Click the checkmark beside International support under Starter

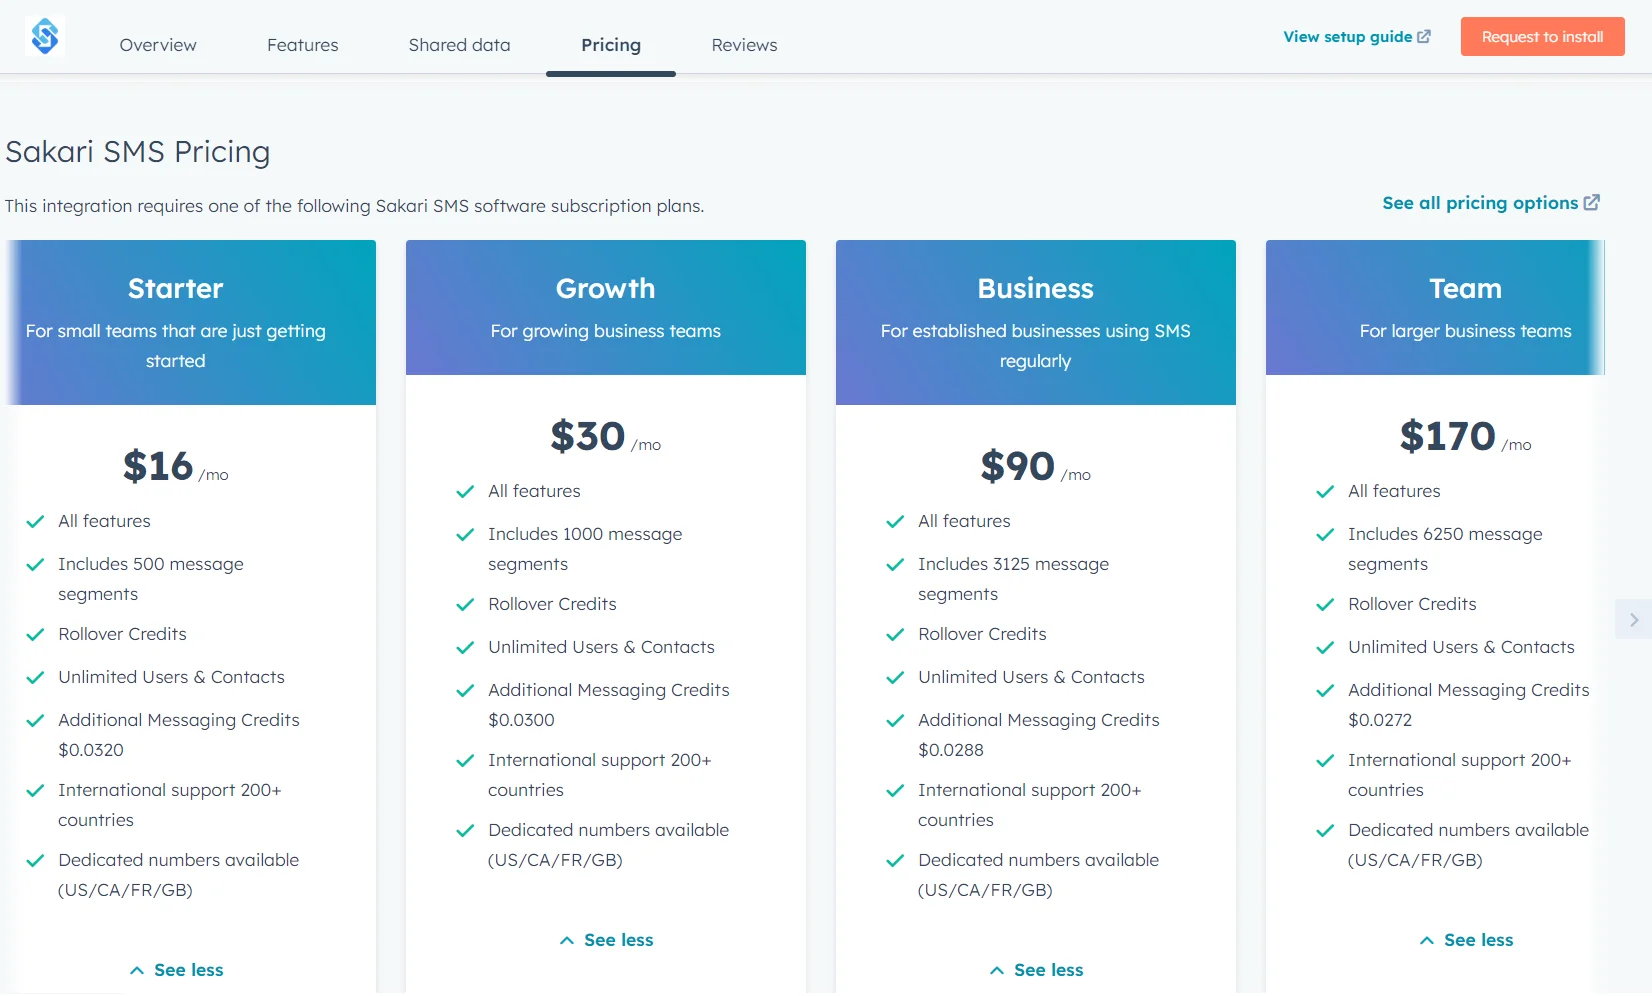coord(36,790)
